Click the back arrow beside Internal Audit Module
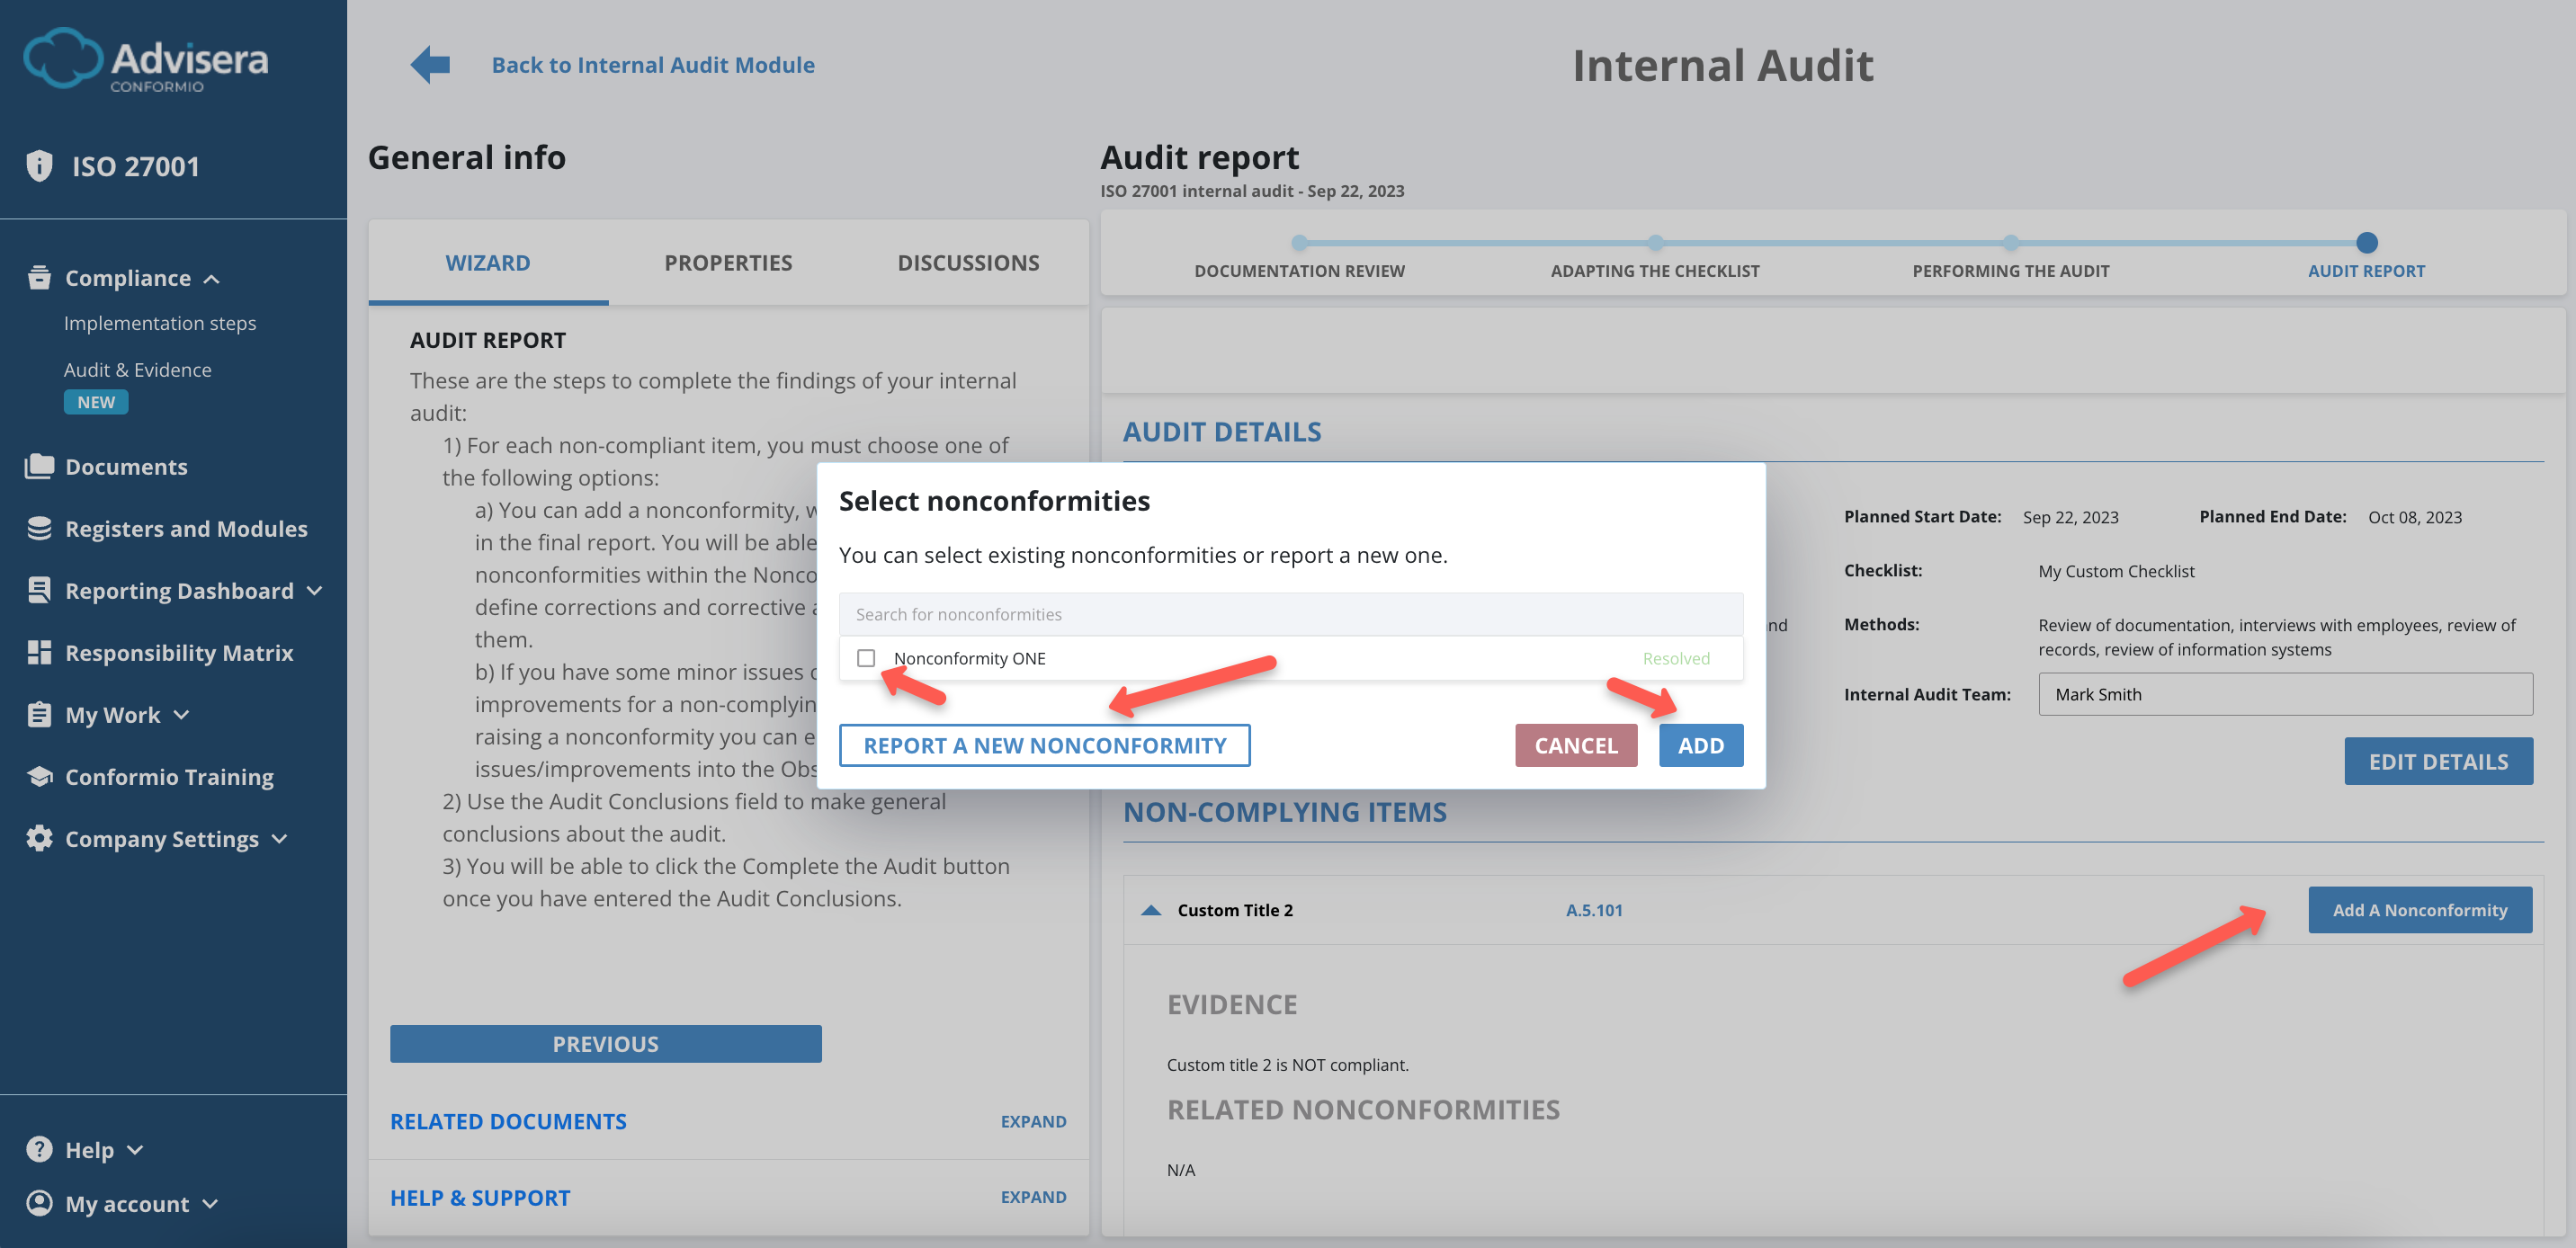 click(x=428, y=63)
